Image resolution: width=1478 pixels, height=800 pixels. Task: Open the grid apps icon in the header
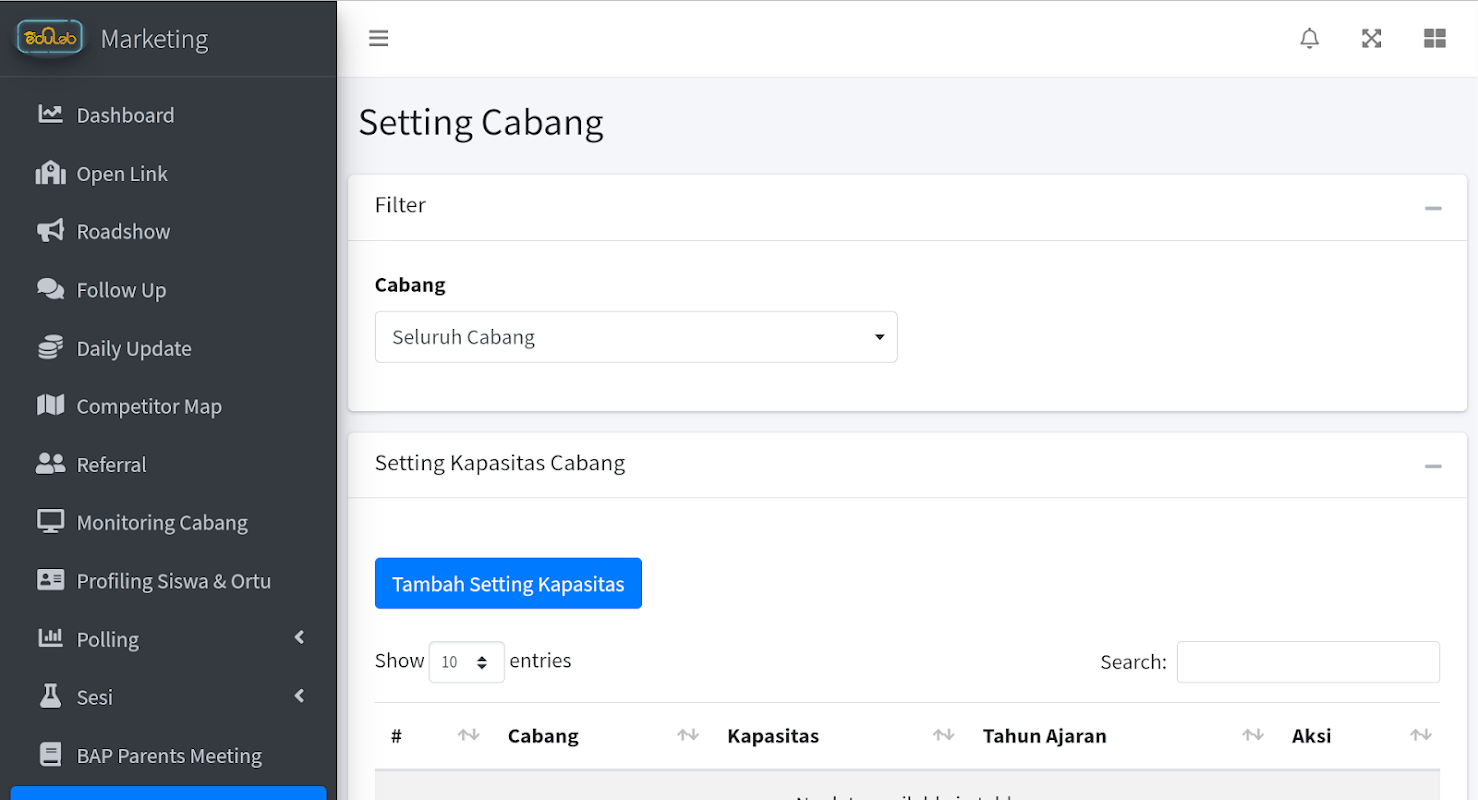coord(1434,39)
